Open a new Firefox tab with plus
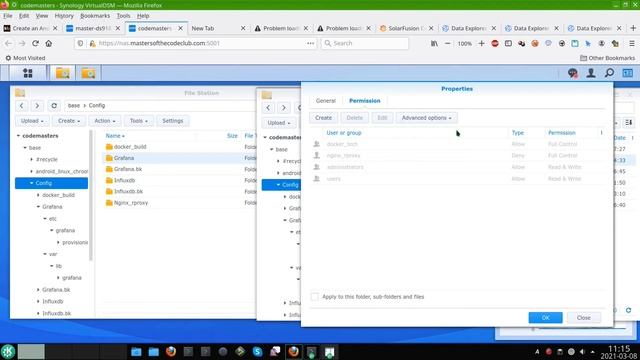Image resolution: width=640 pixels, height=360 pixels. [633, 28]
